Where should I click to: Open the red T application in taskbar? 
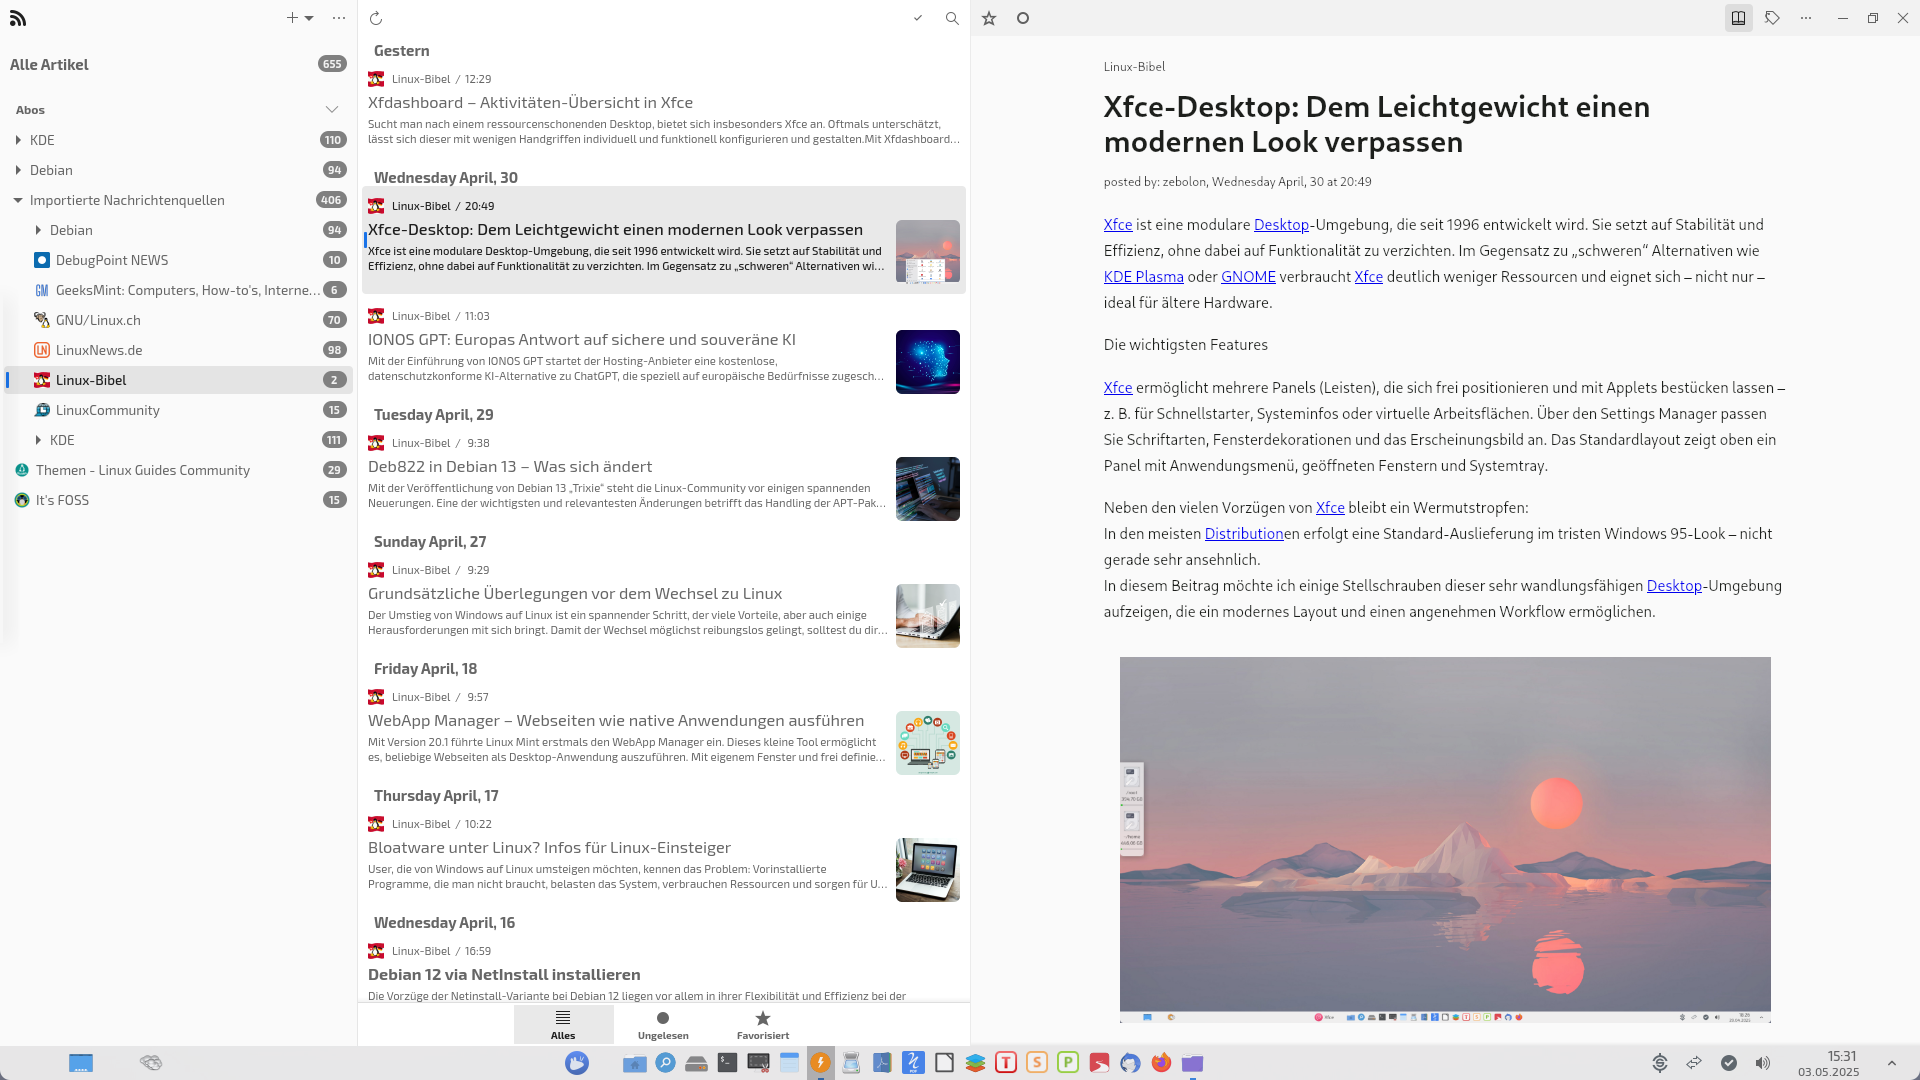coord(1006,1063)
